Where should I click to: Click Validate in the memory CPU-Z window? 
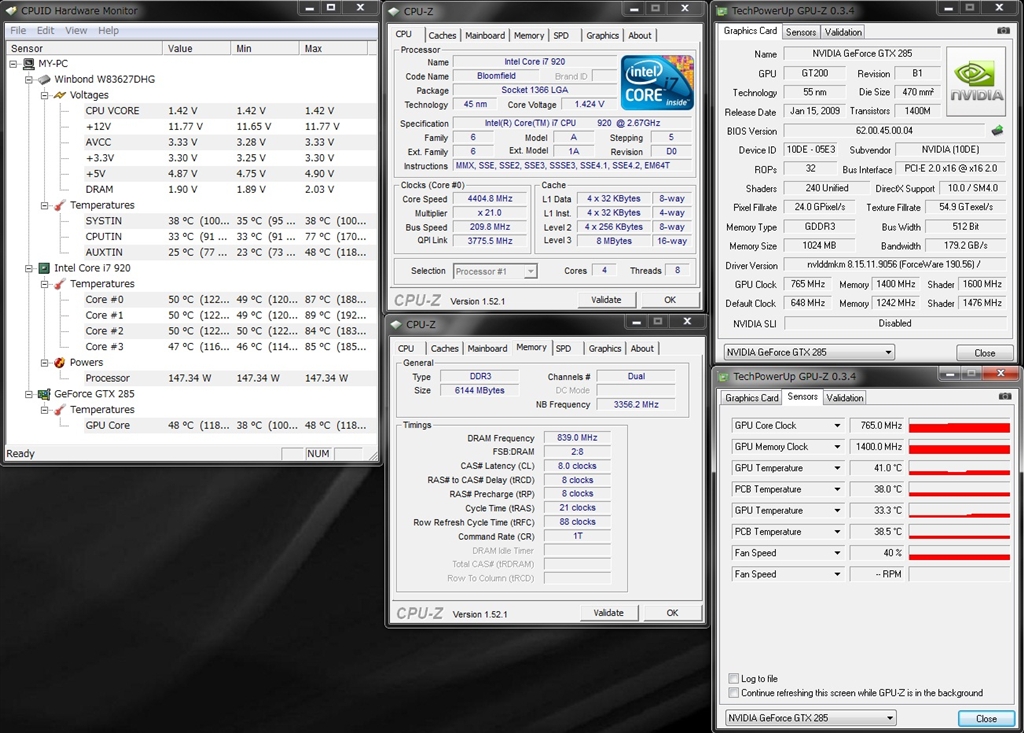tap(609, 613)
